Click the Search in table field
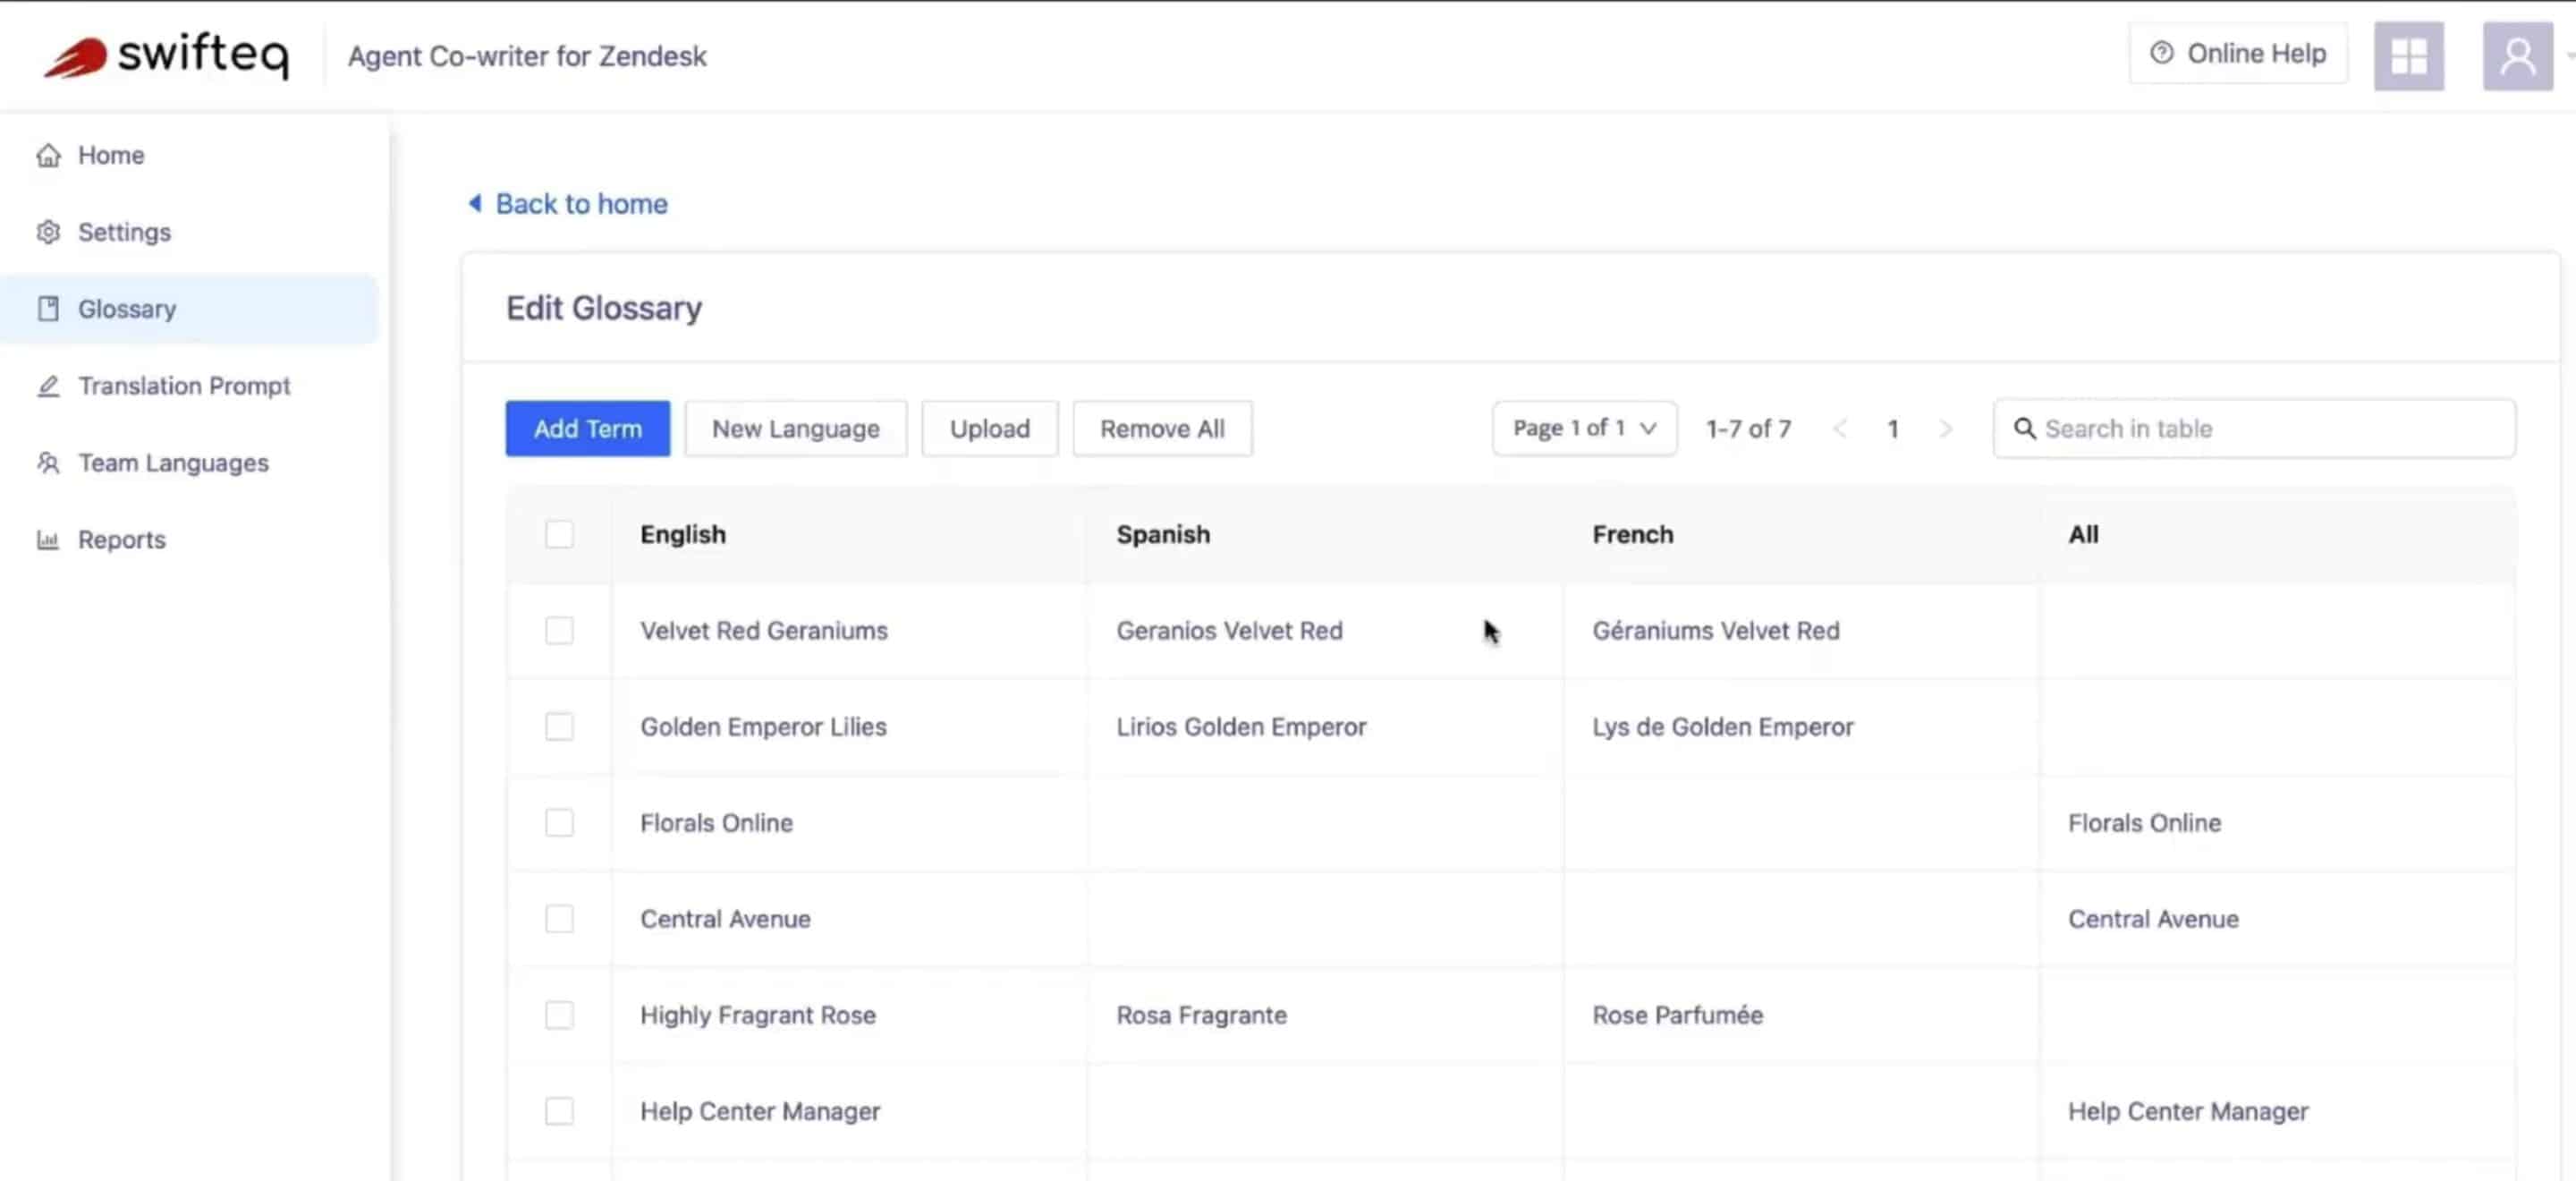This screenshot has width=2576, height=1181. [x=2254, y=428]
